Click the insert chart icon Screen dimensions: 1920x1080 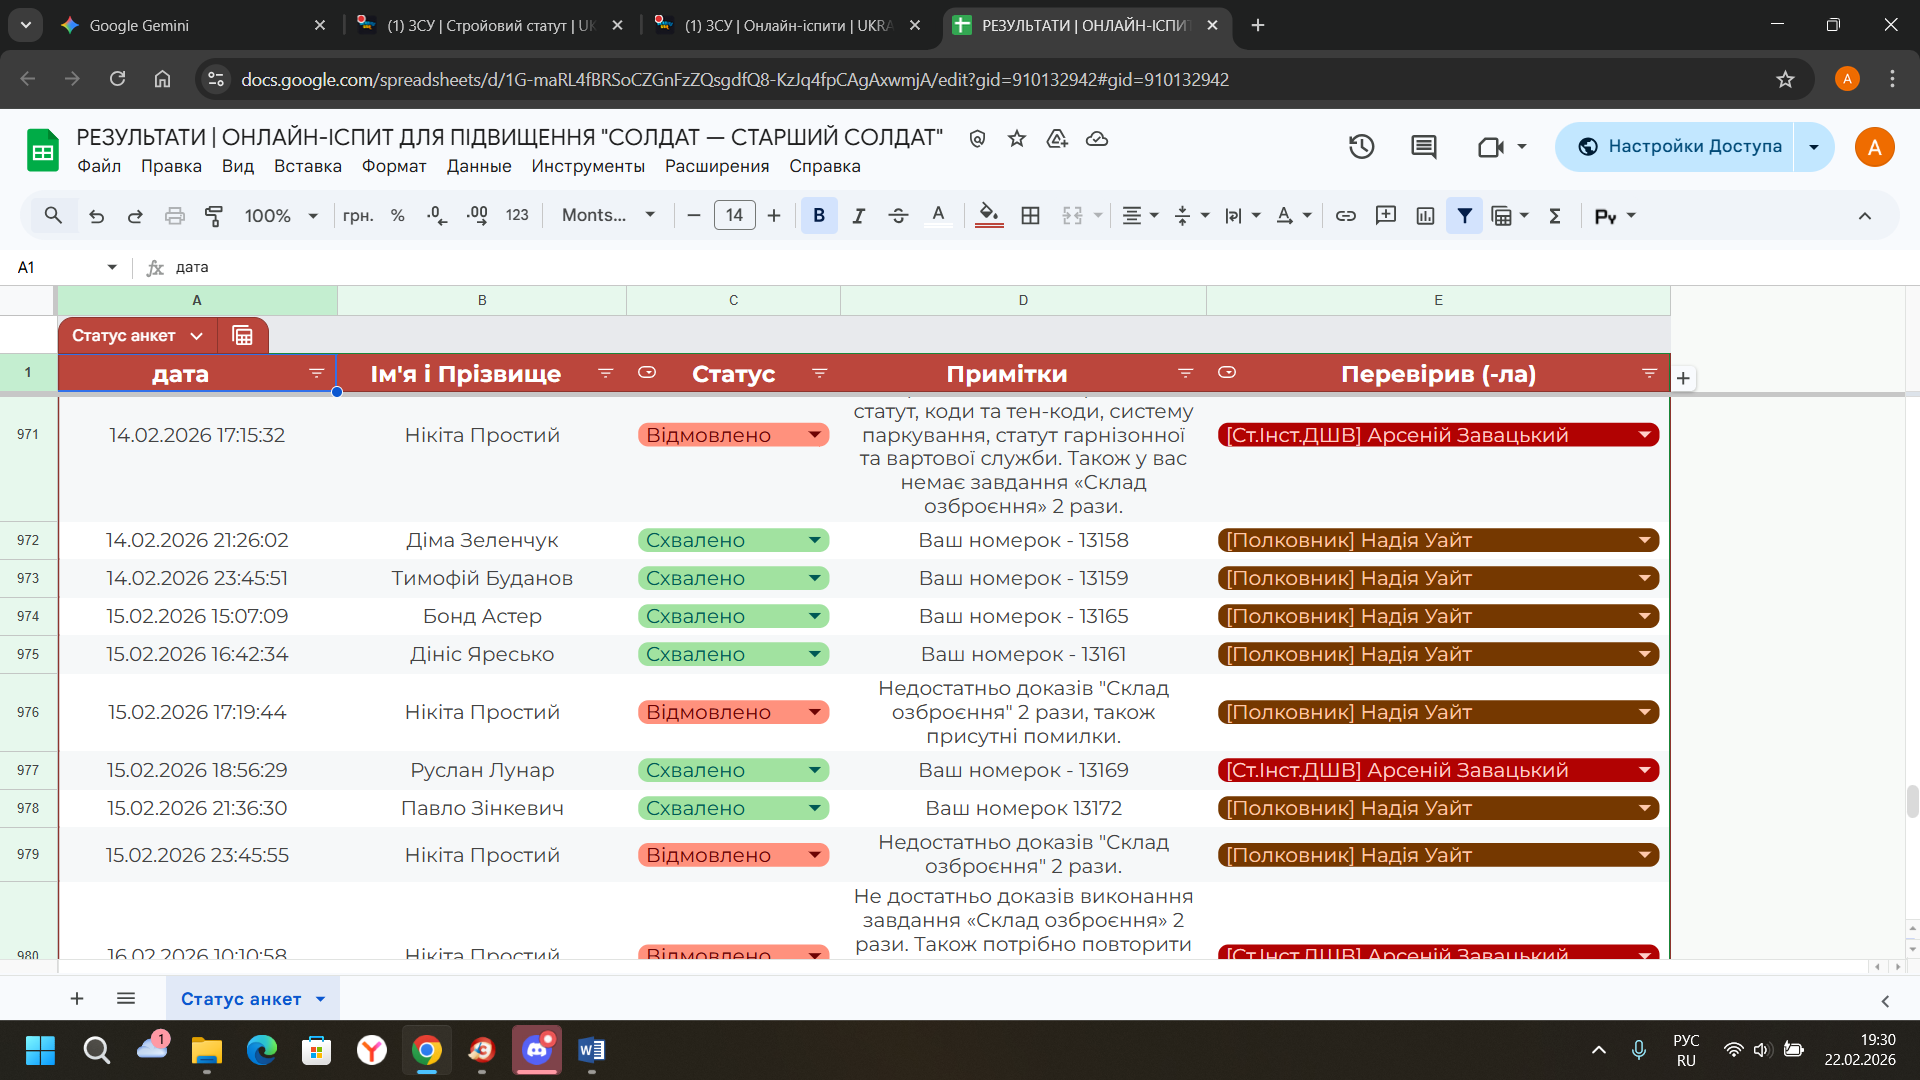(1425, 215)
